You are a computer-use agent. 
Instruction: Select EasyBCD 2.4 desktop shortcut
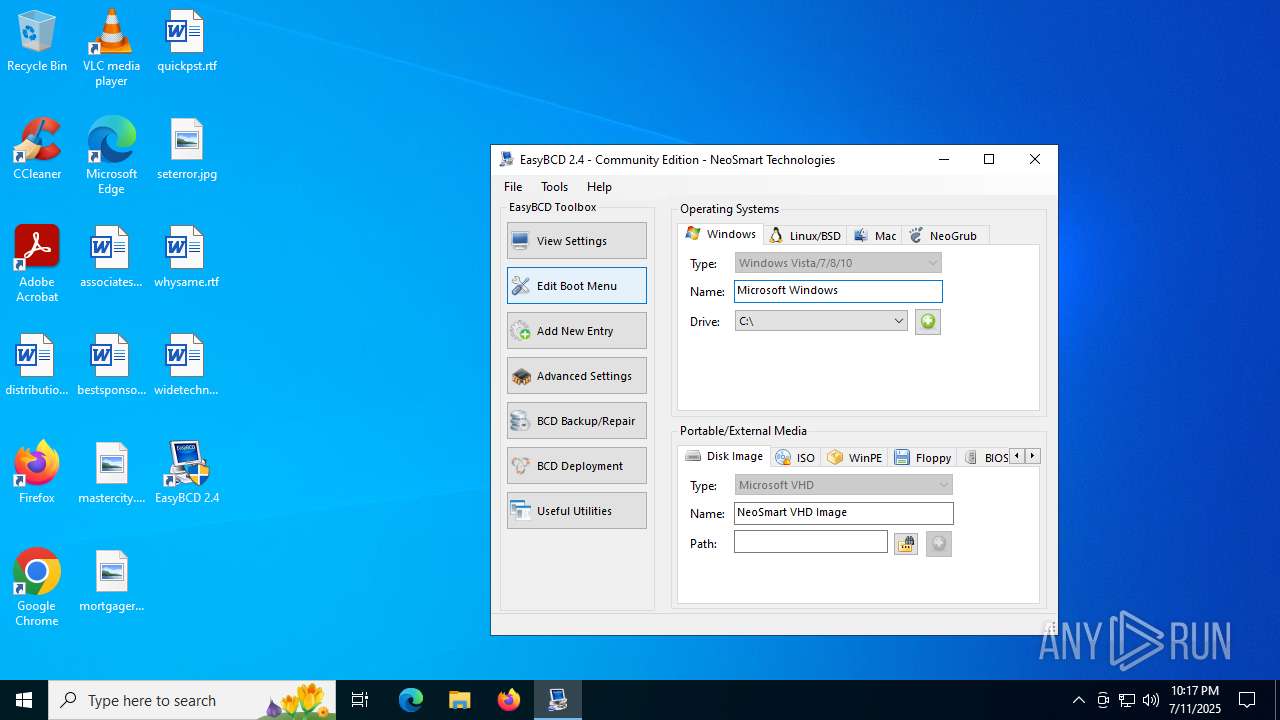(x=186, y=473)
